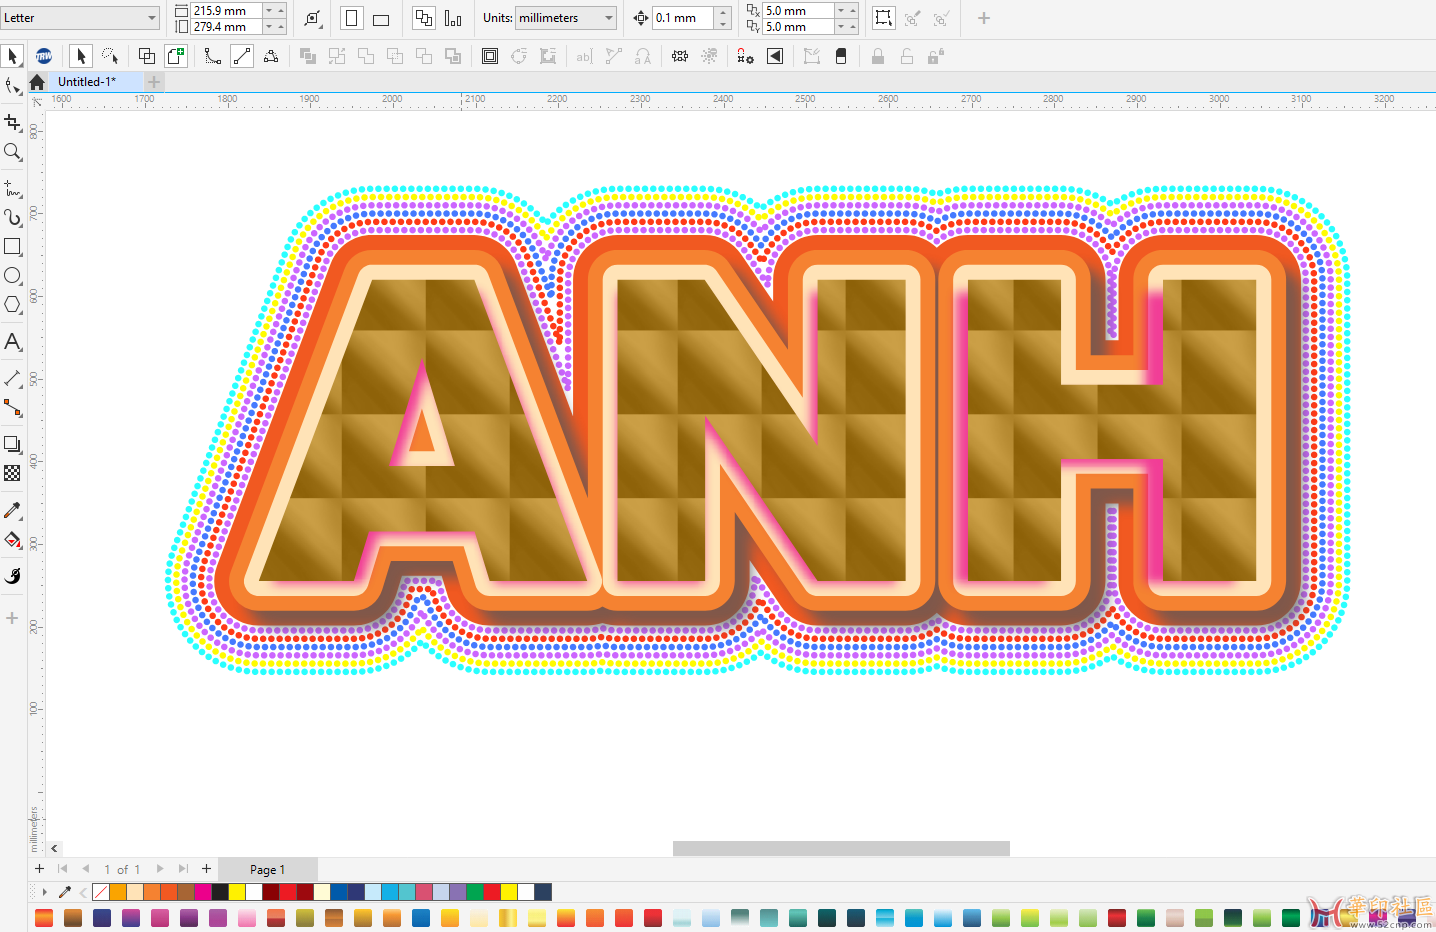Click the Bezier line segment button
The image size is (1436, 932).
[x=242, y=56]
